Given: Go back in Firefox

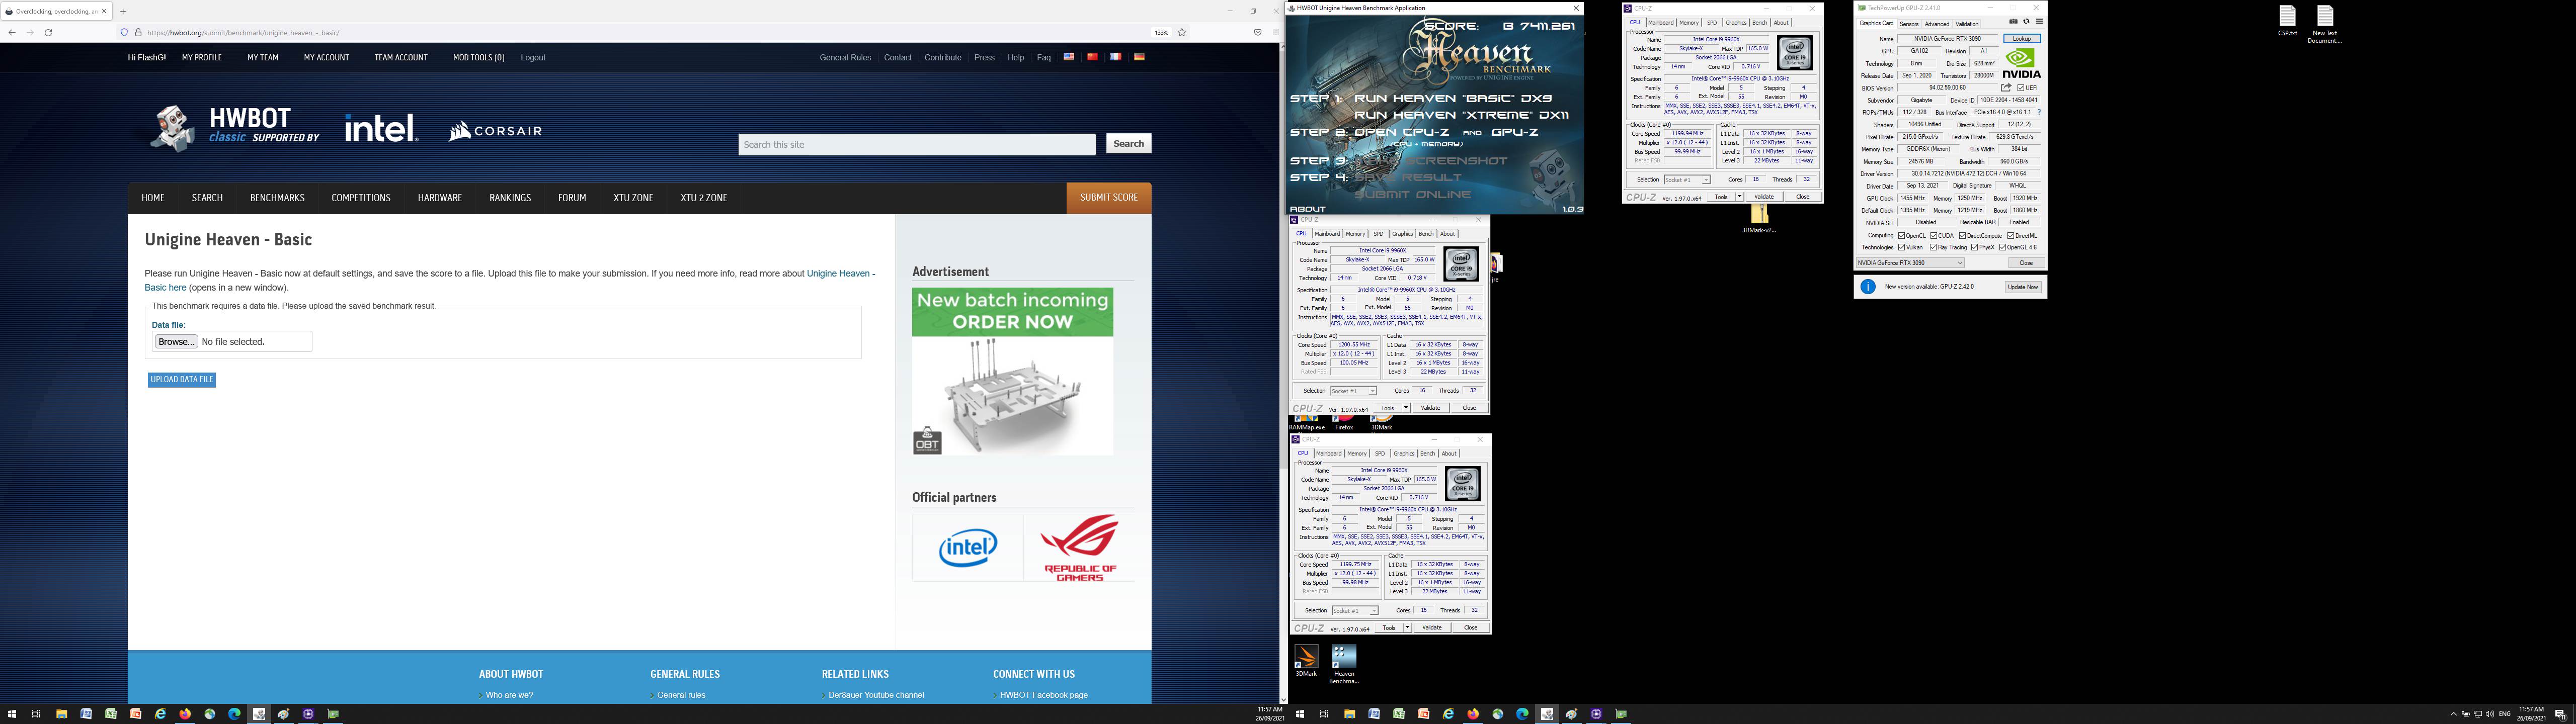Looking at the screenshot, I should tap(11, 32).
